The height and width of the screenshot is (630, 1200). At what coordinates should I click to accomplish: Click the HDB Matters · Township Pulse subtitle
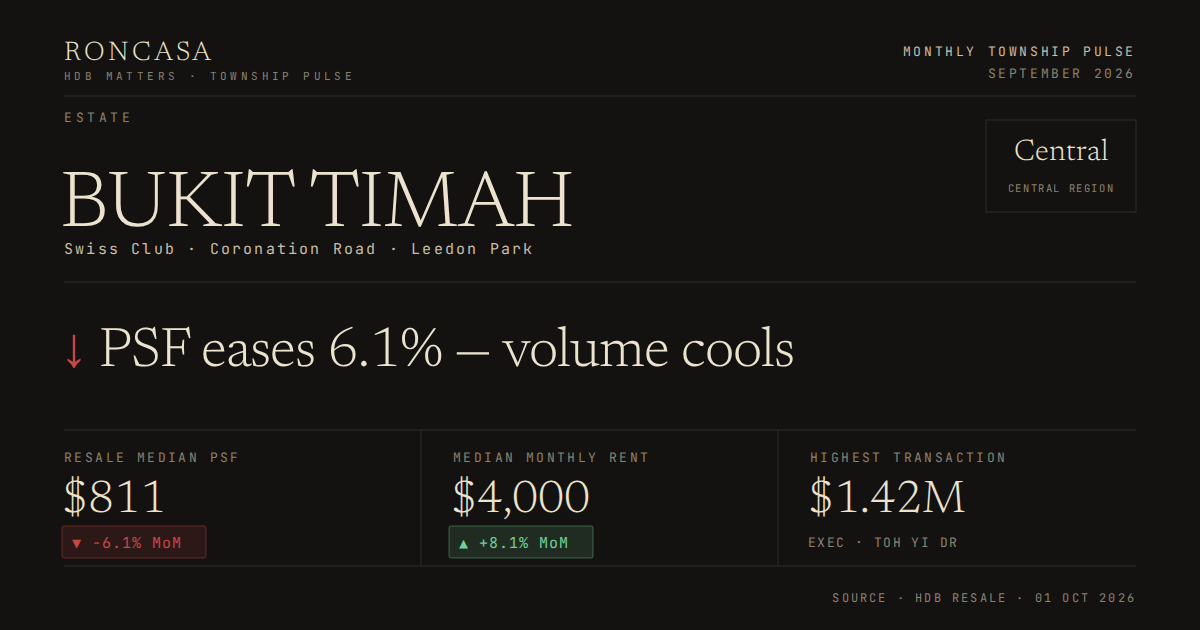209,76
